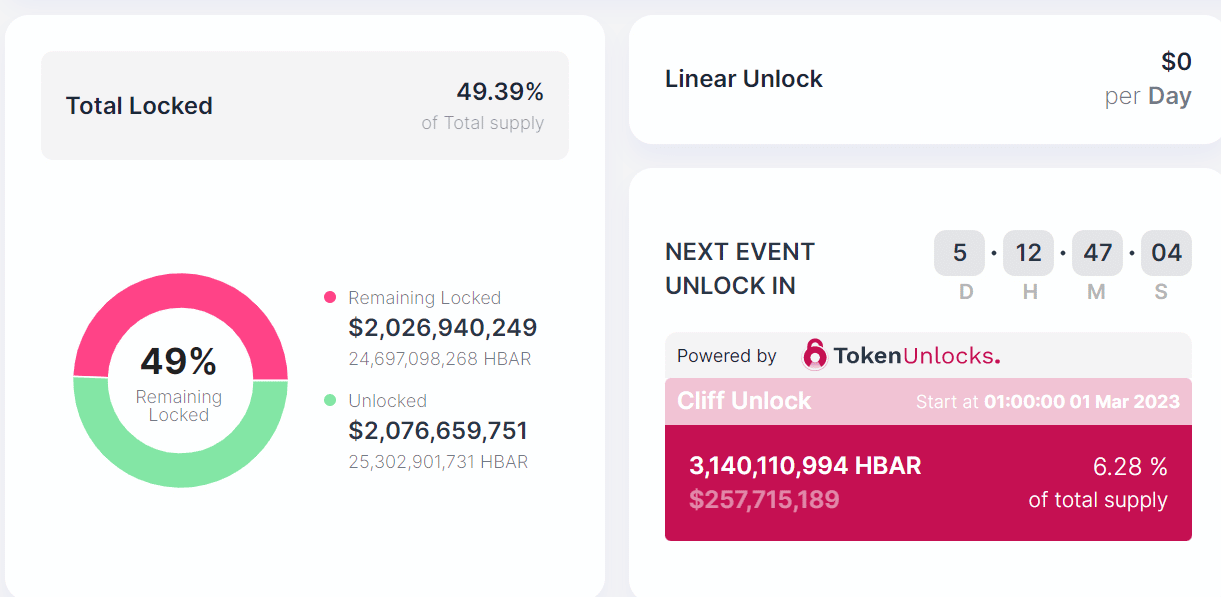This screenshot has height=597, width=1221.
Task: Click the green Unlocked legend dot
Action: (330, 400)
